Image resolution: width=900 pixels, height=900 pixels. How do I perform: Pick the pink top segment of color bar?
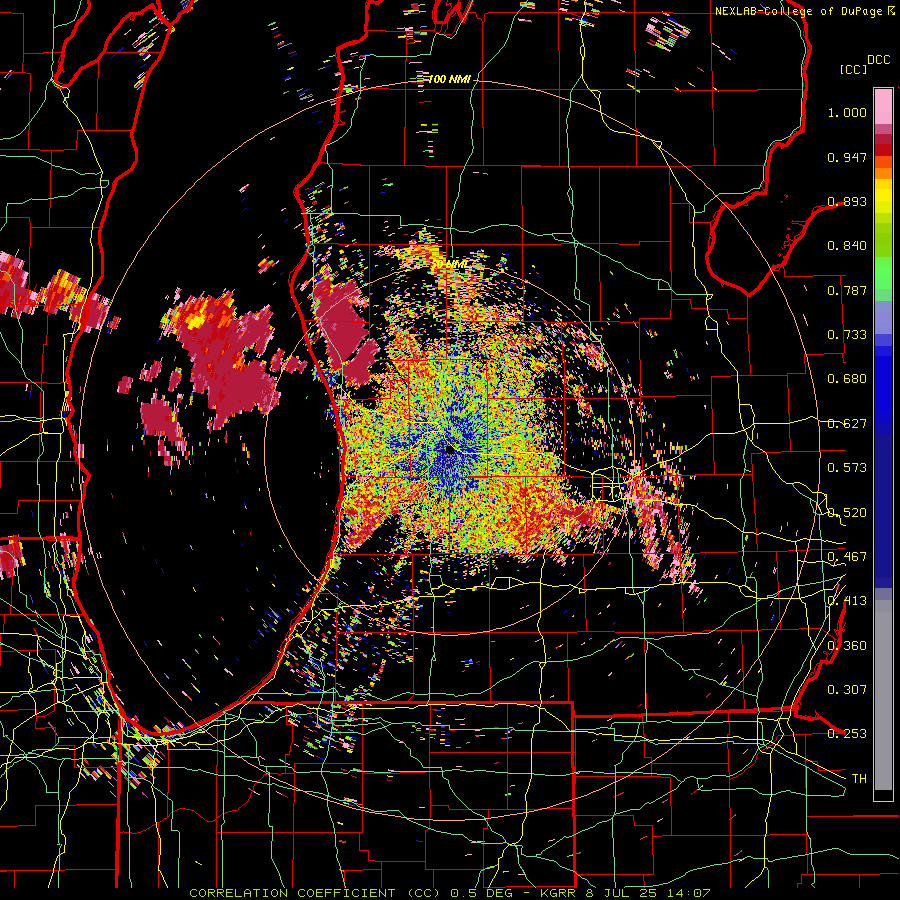883,106
